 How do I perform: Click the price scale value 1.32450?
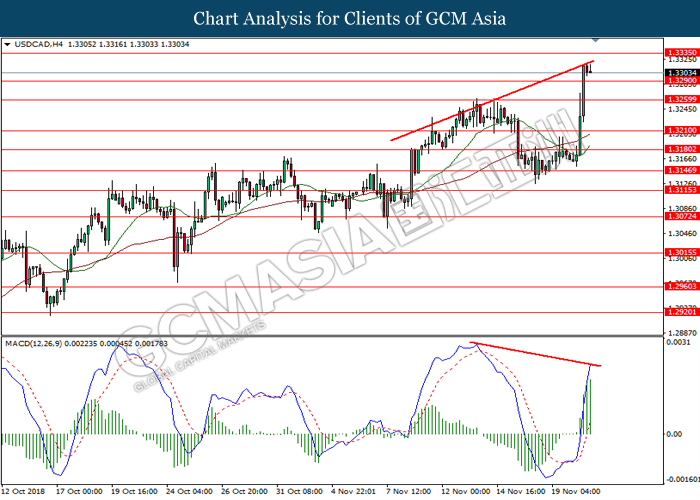[x=681, y=109]
